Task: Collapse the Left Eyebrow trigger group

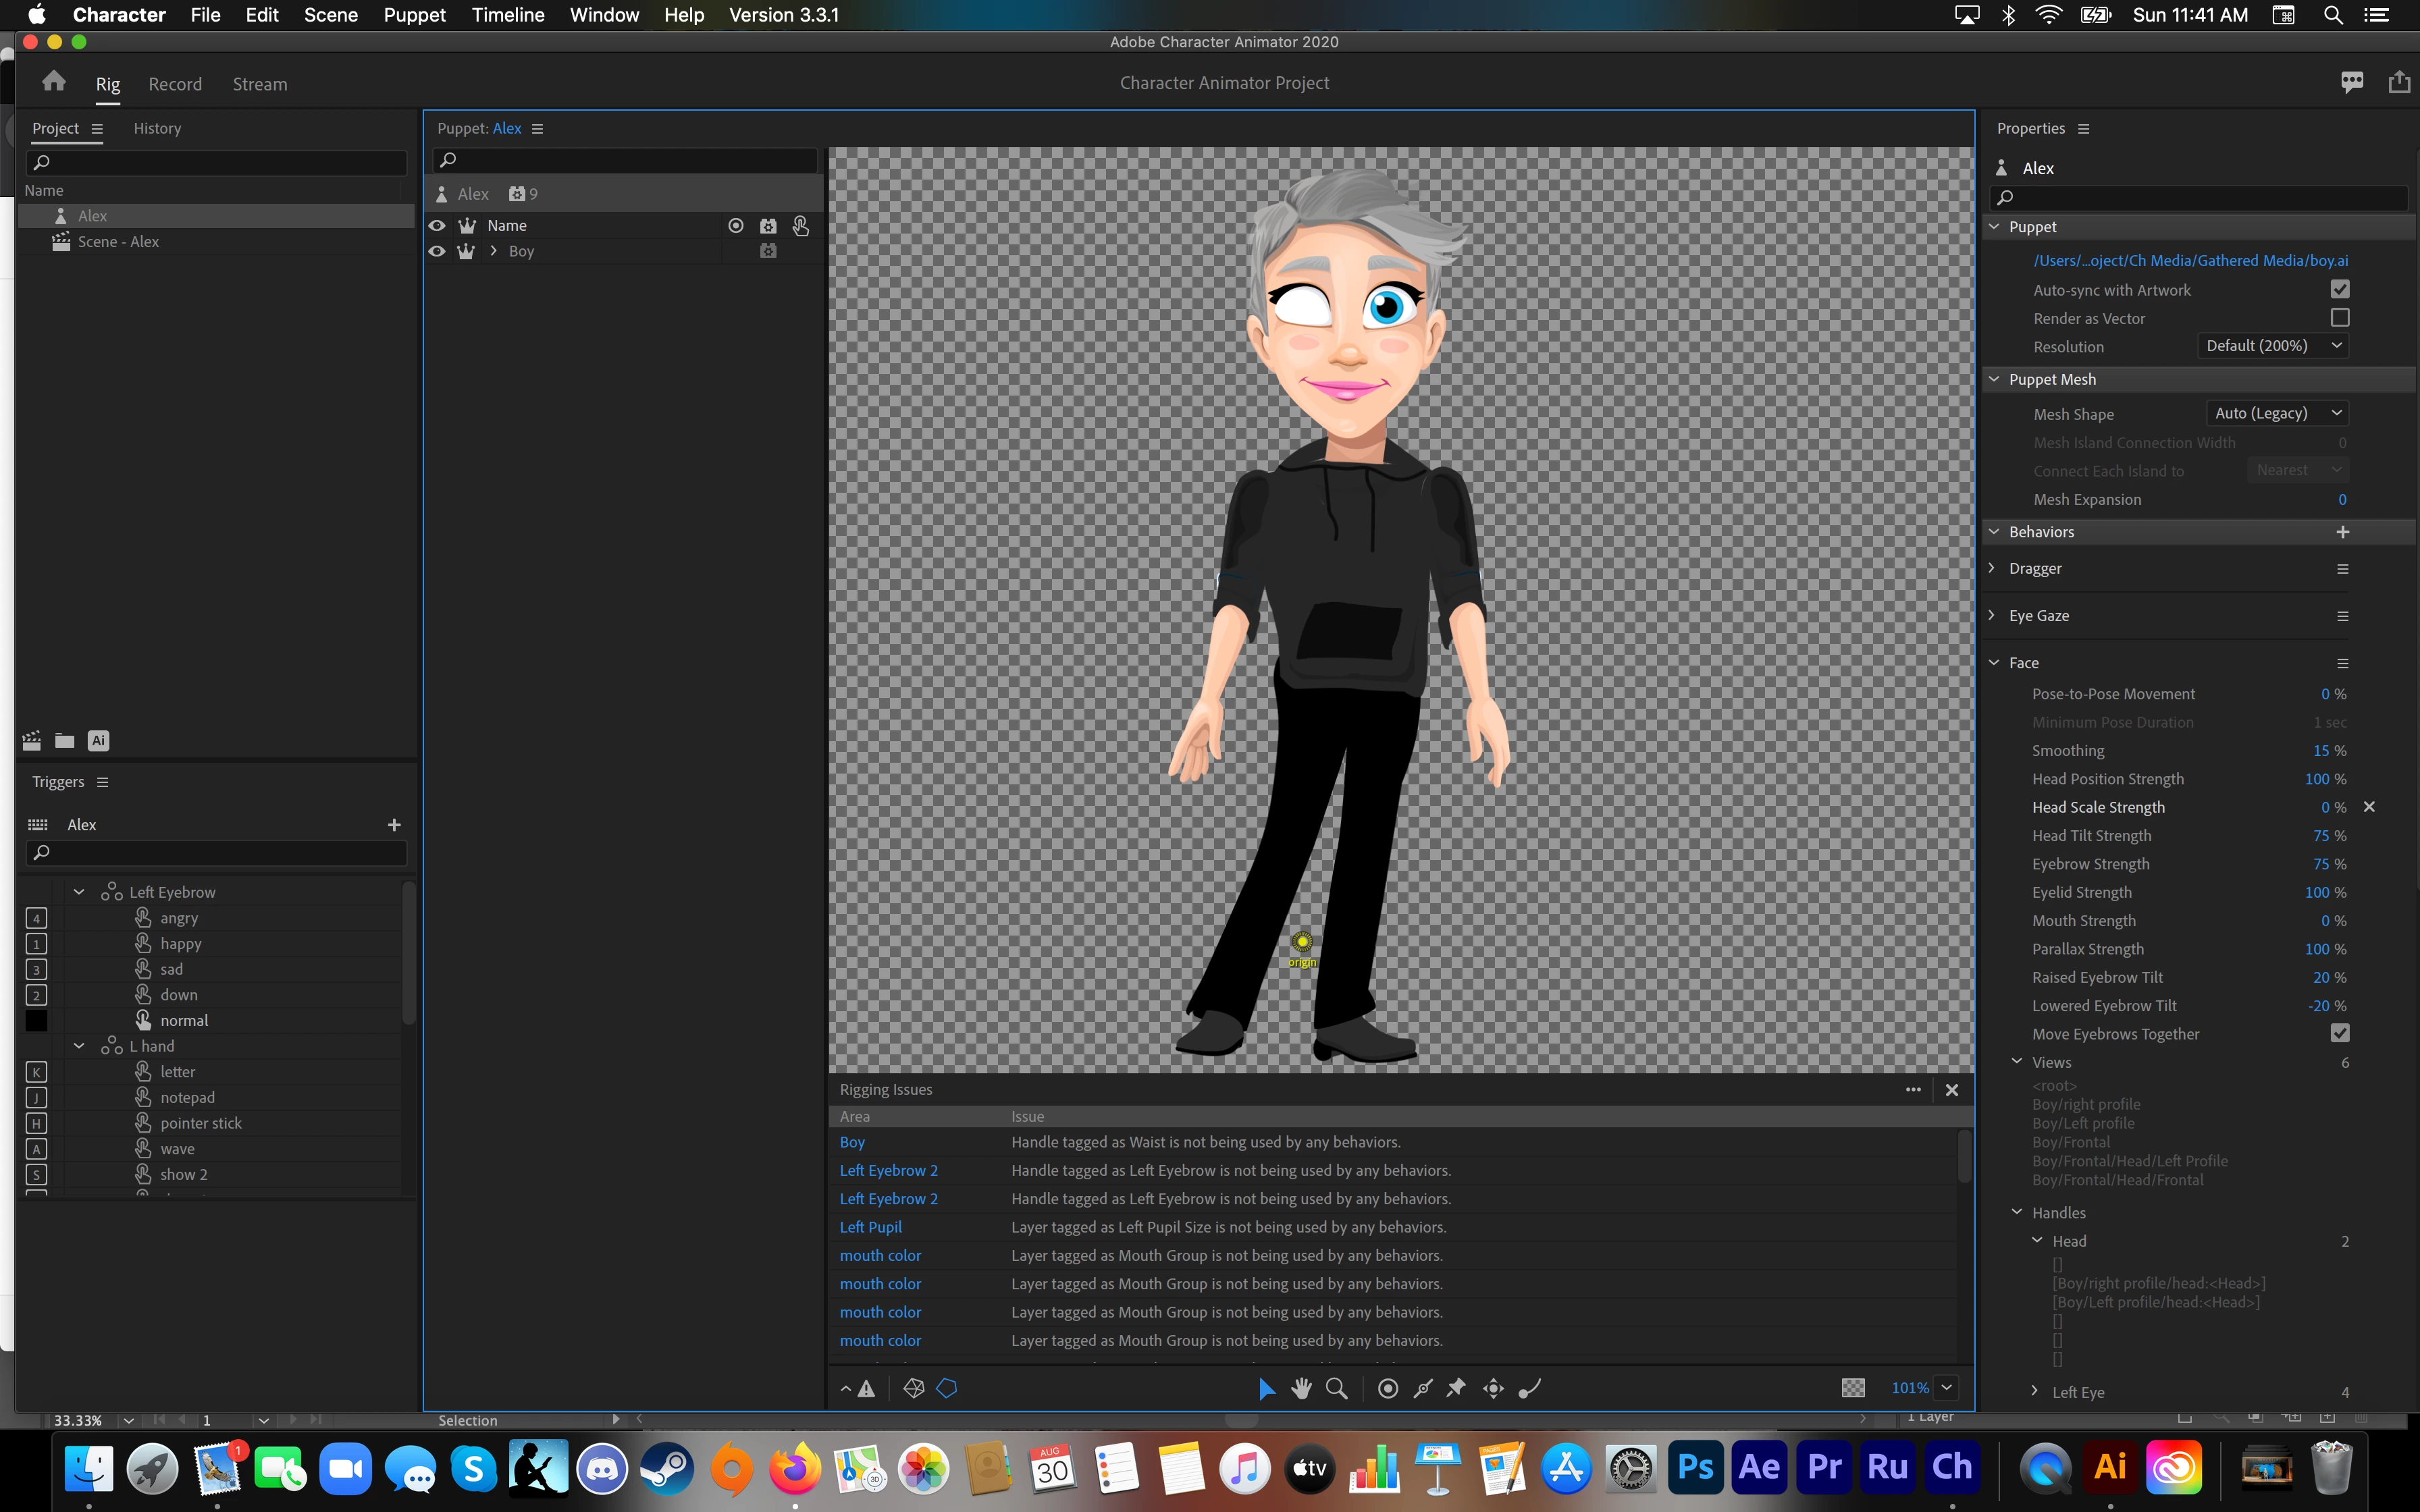Action: 79,892
